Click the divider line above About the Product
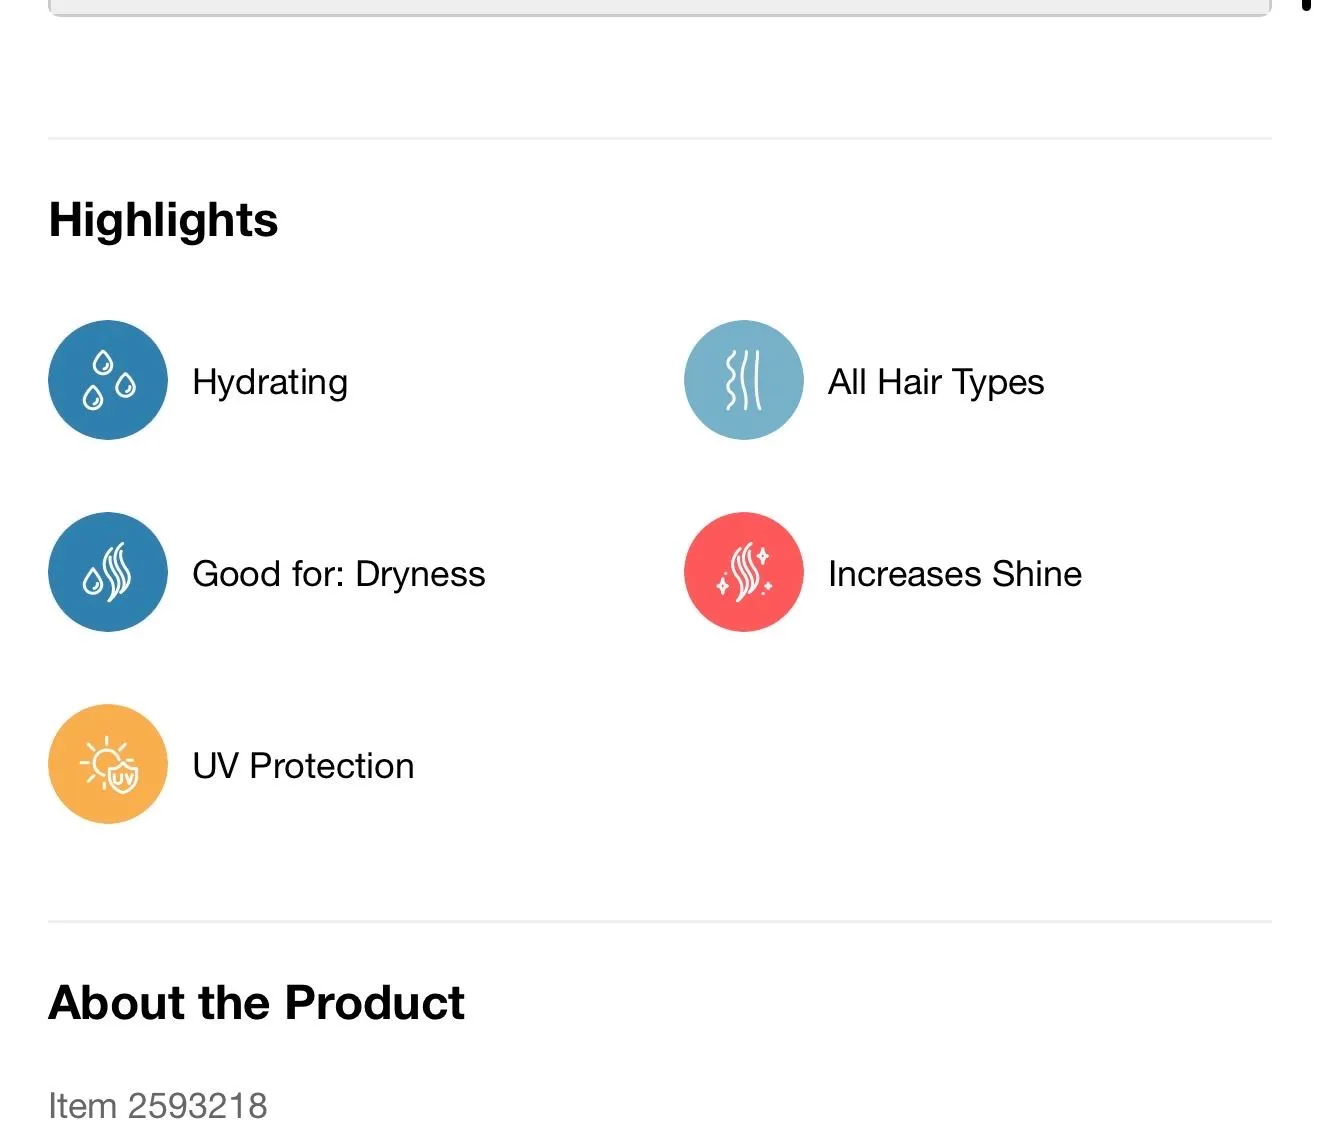1320x1140 pixels. [x=660, y=921]
